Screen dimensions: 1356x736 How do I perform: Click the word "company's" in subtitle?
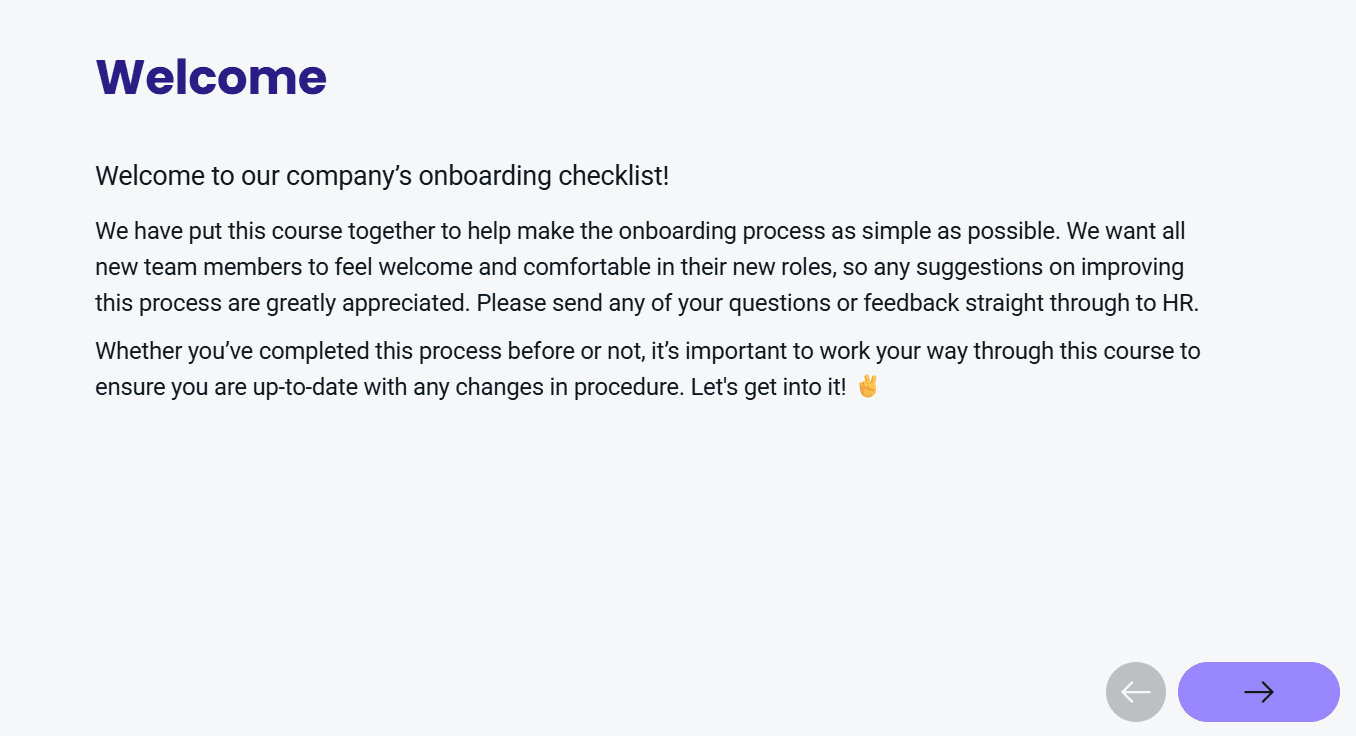348,176
